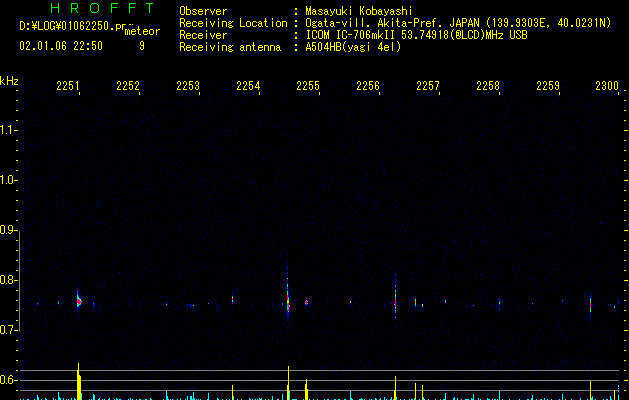Click the 1.0 frequency axis label
The width and height of the screenshot is (629, 400).
tap(9, 180)
